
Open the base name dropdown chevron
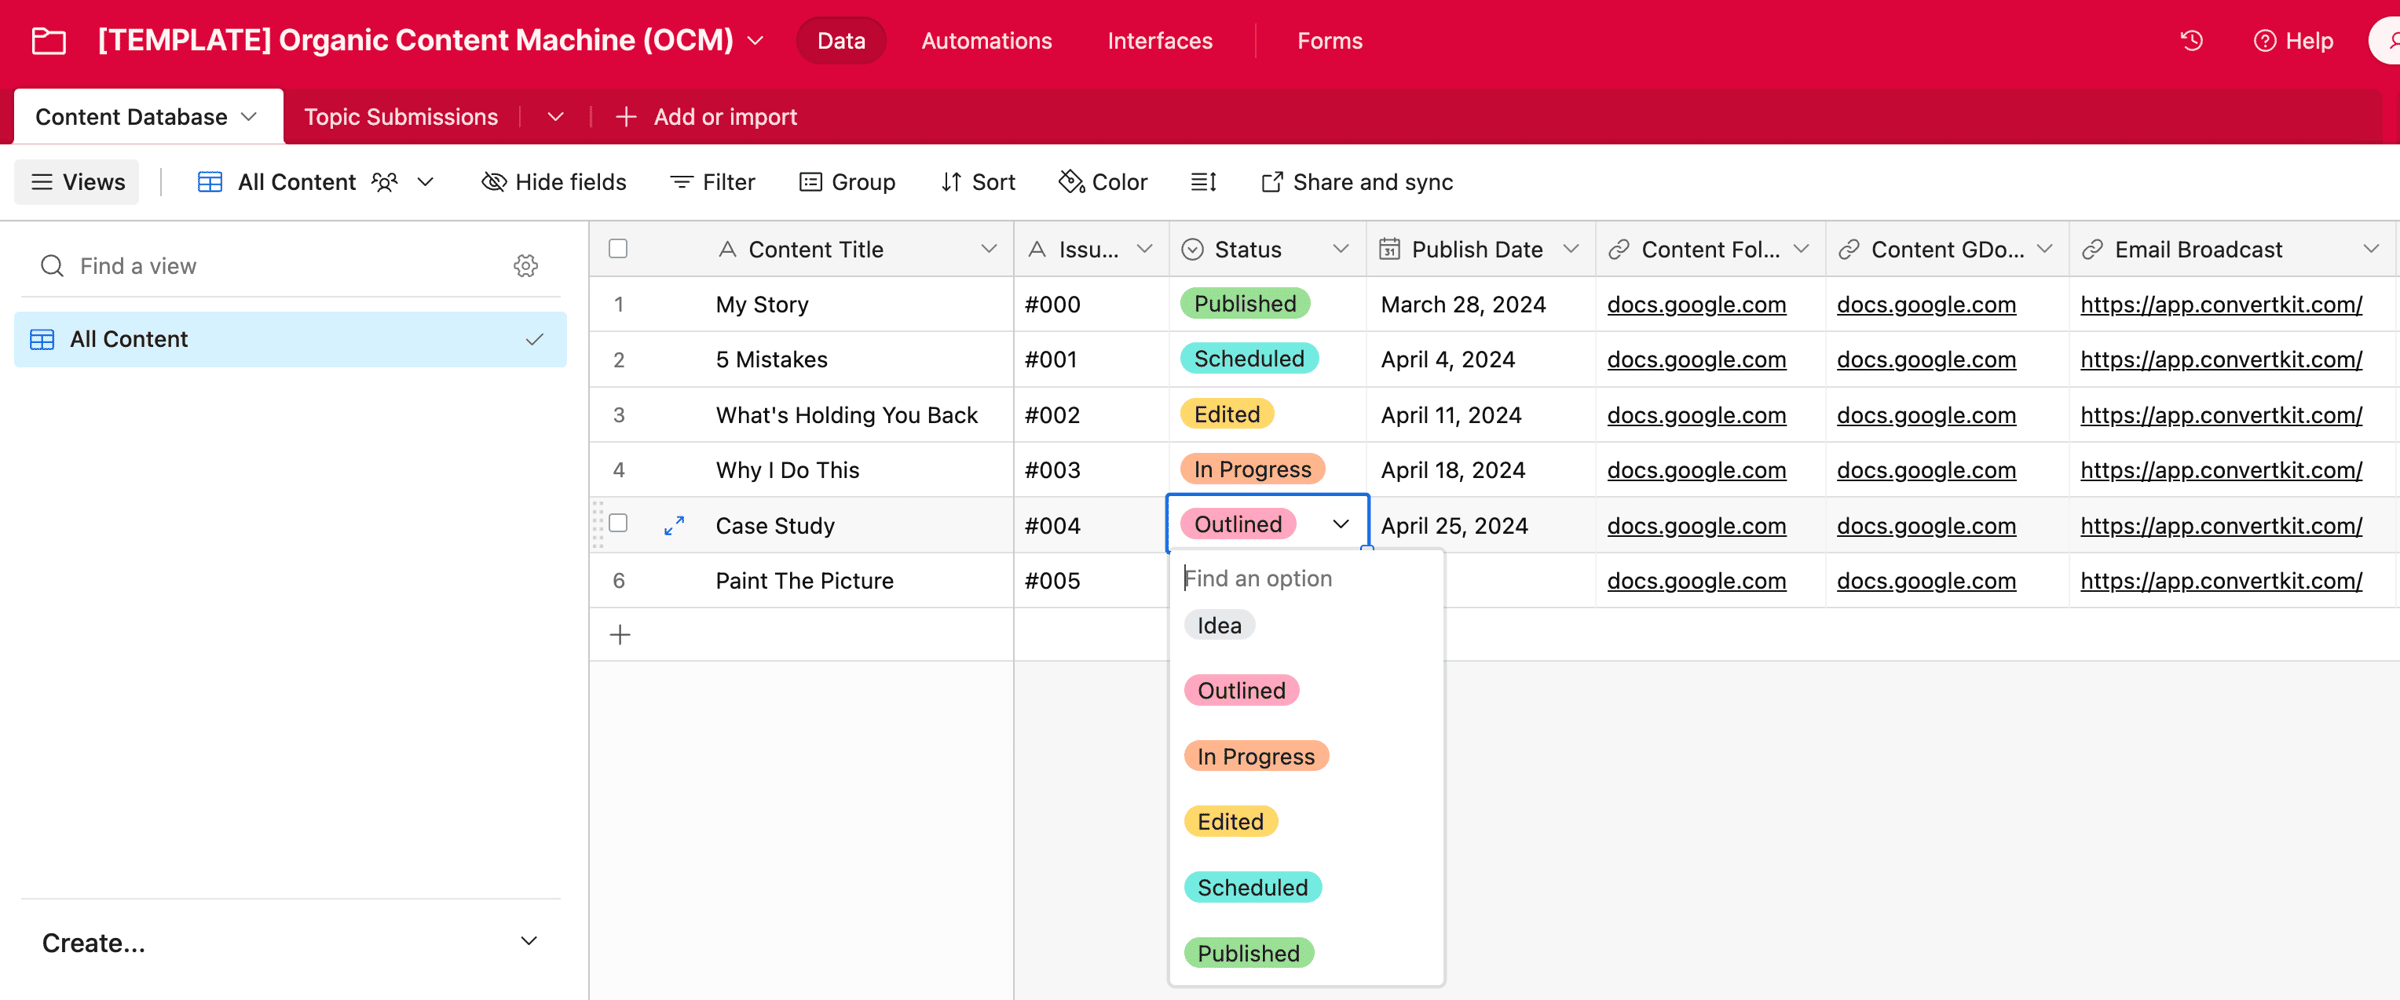[756, 41]
